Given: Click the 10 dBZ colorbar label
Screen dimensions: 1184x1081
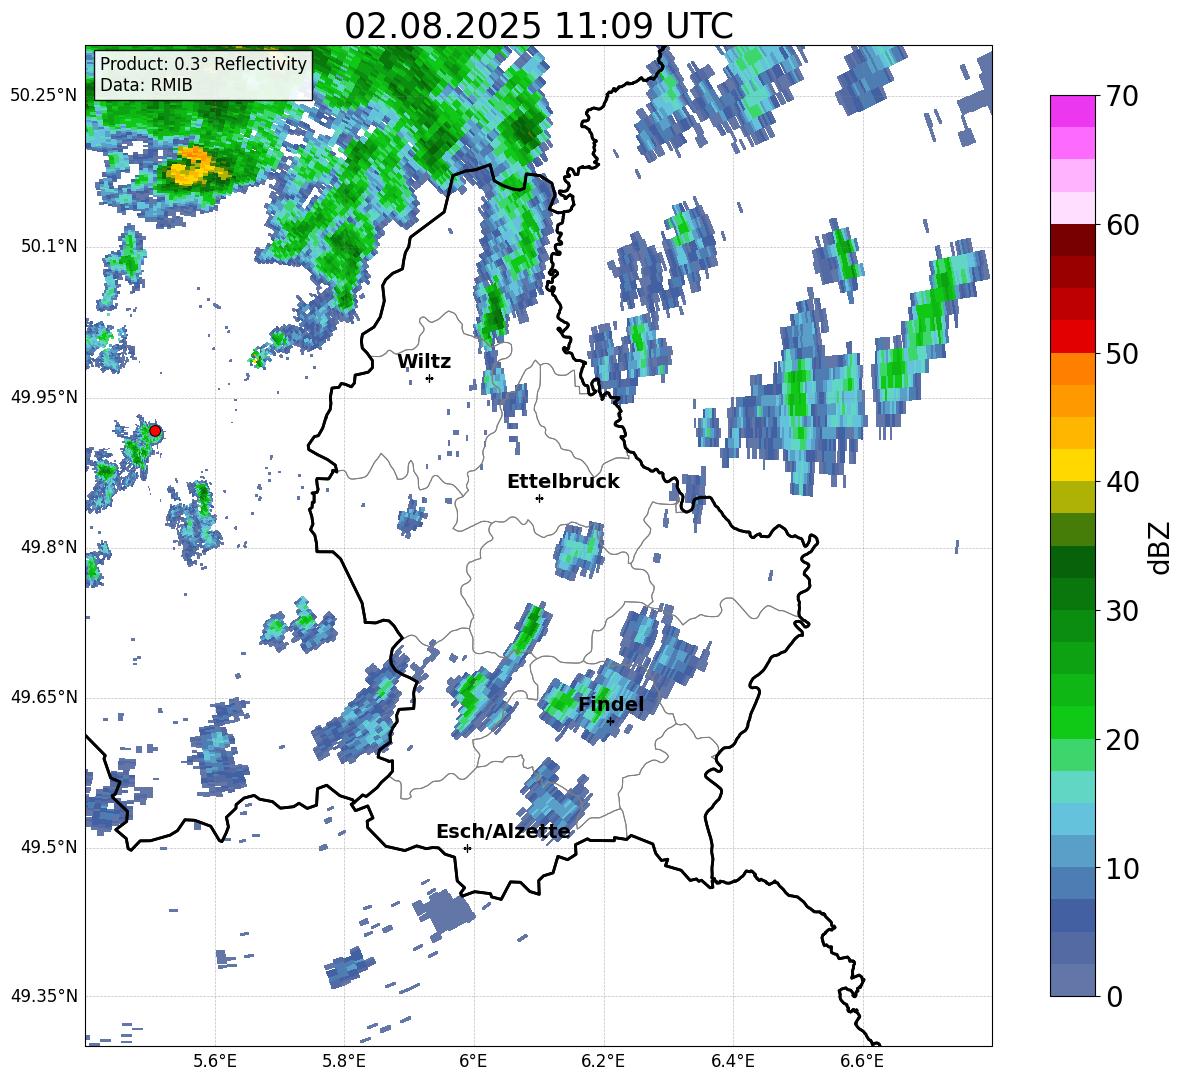Looking at the screenshot, I should [x=1121, y=868].
